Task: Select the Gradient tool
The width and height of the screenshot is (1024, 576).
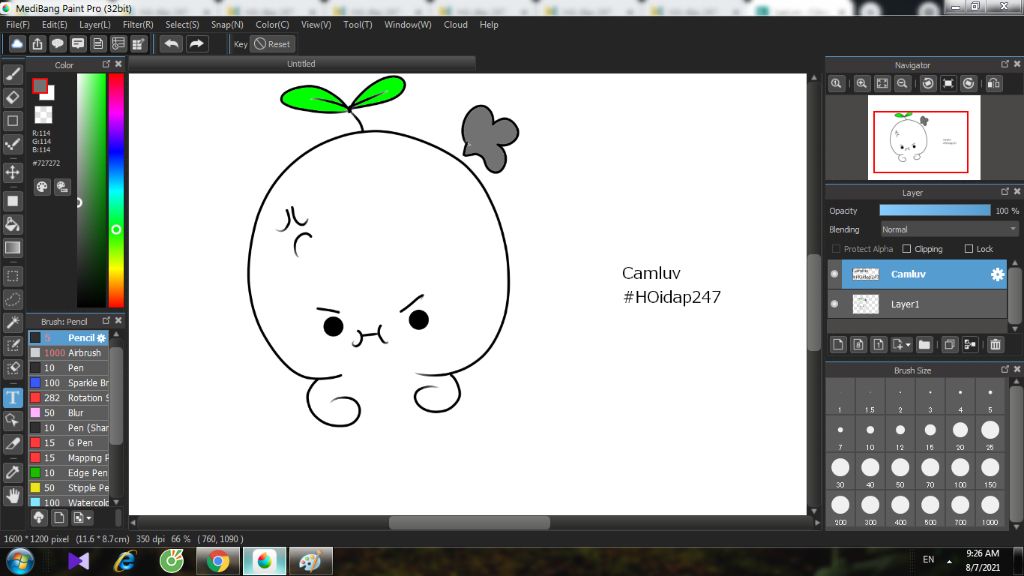Action: pyautogui.click(x=12, y=248)
